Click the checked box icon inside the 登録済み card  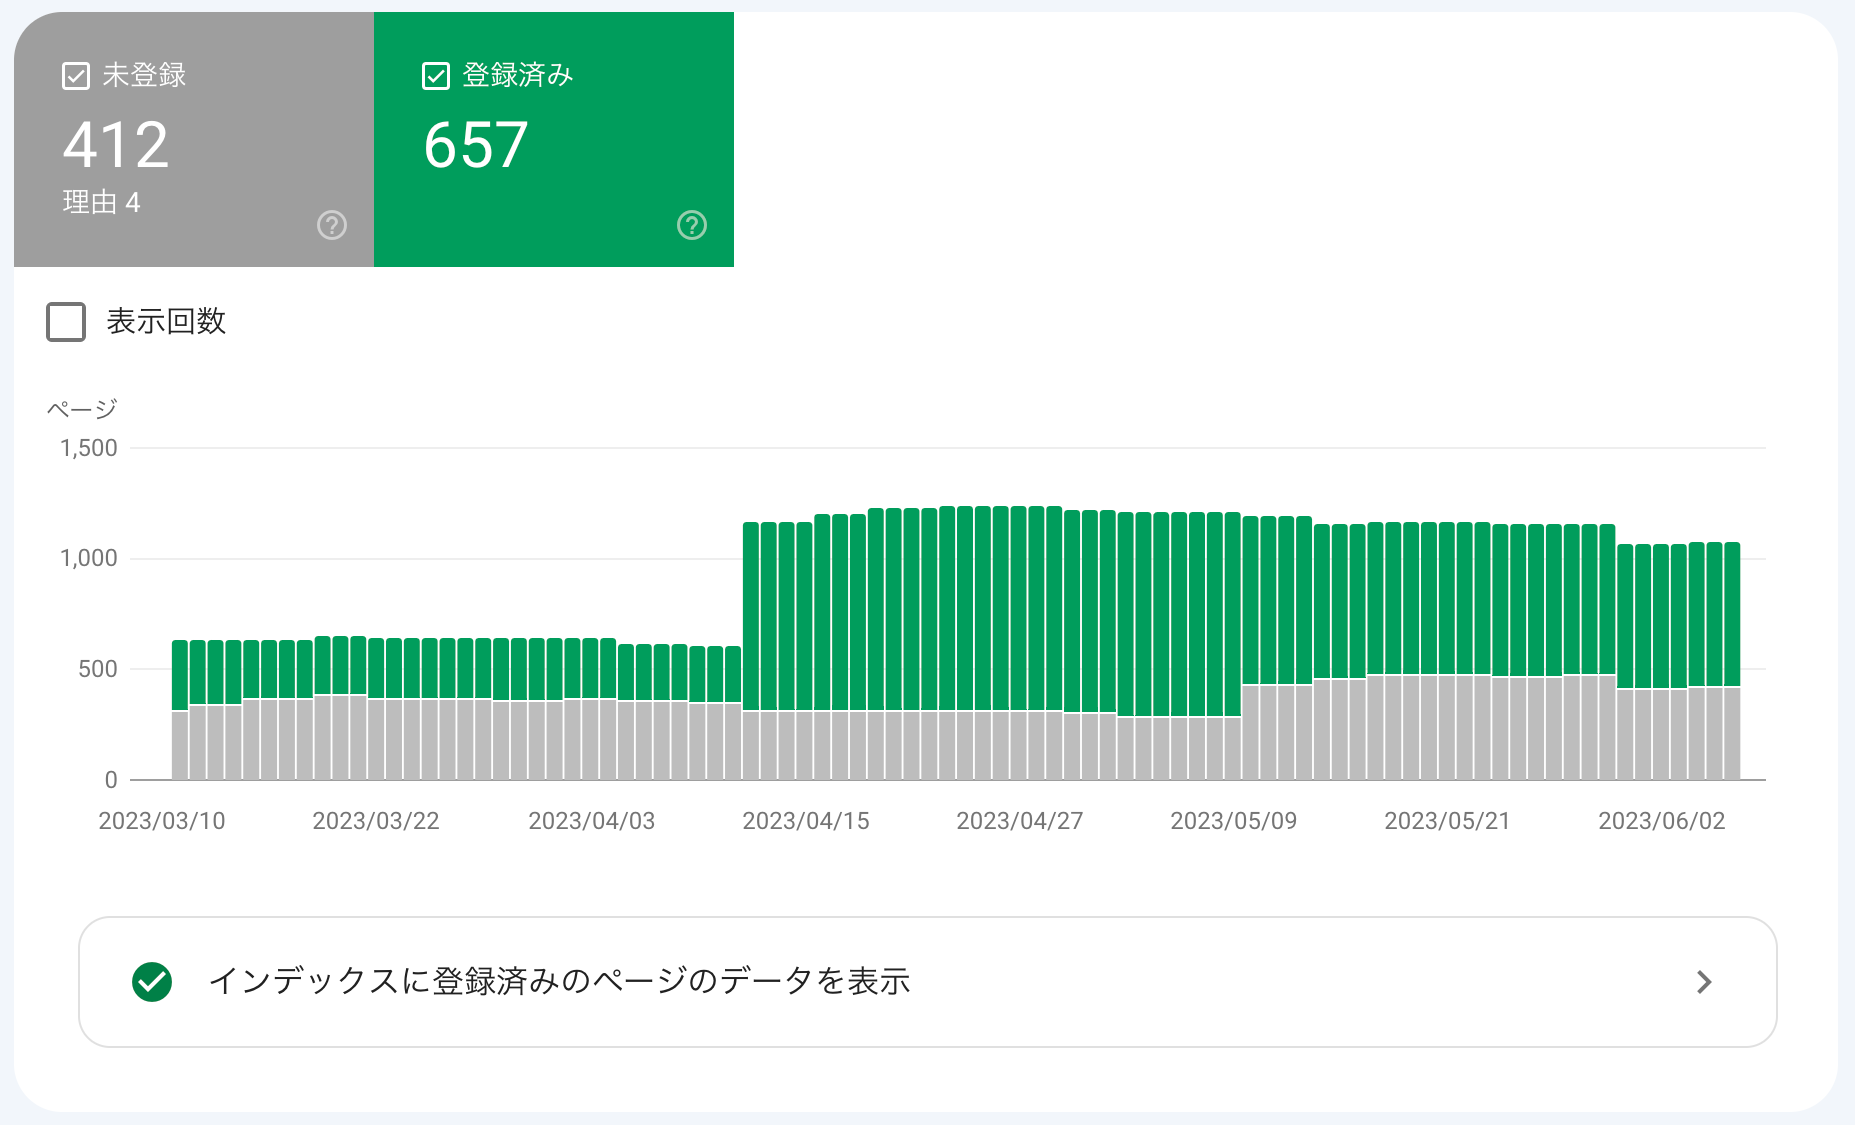[436, 74]
